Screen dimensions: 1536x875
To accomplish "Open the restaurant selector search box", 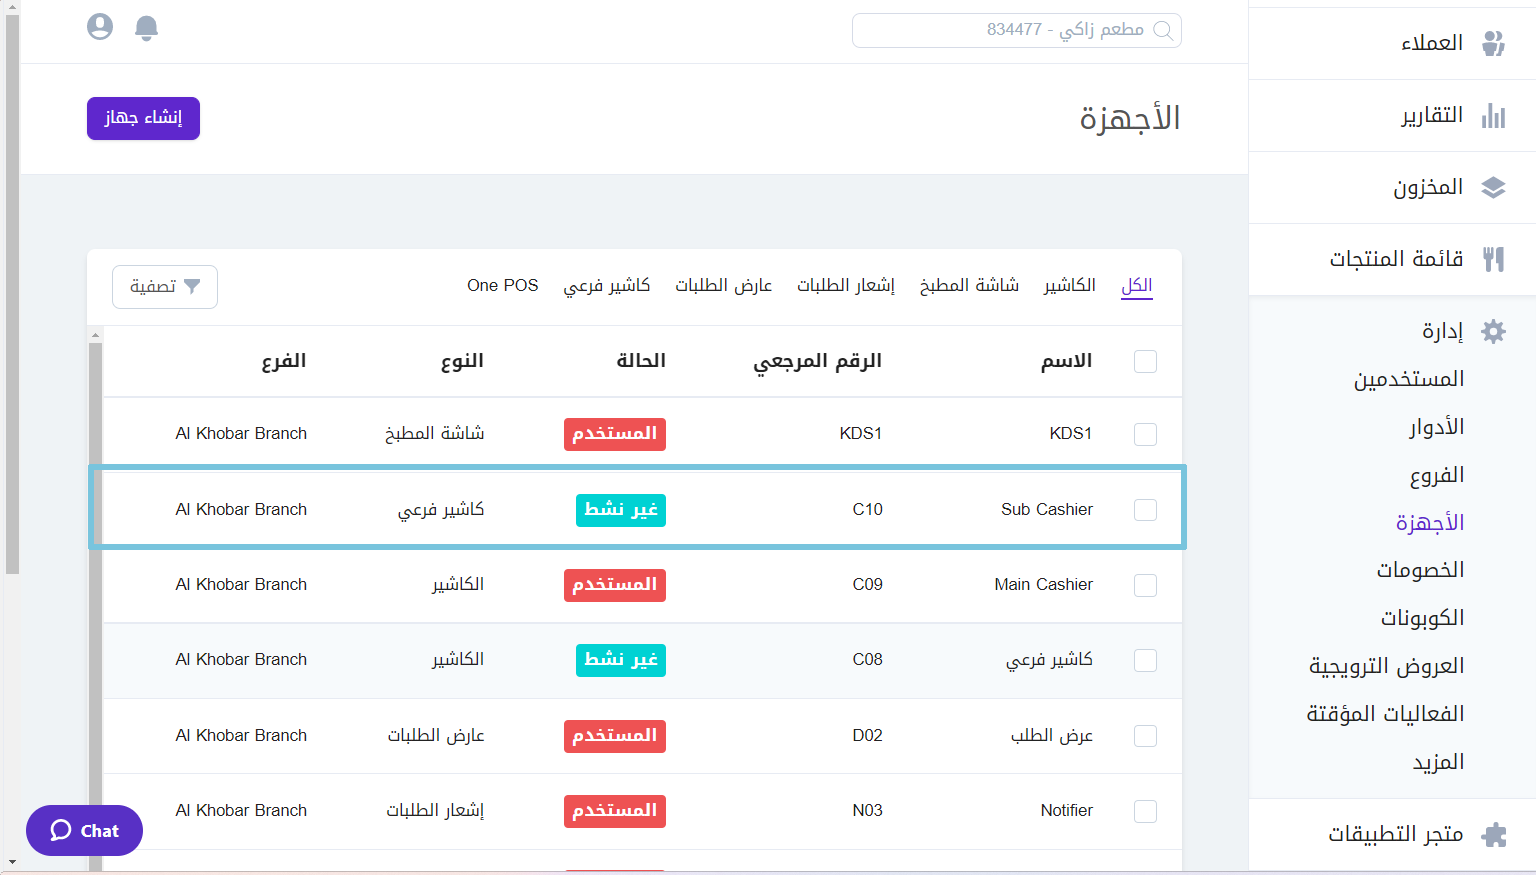I will click(1016, 30).
